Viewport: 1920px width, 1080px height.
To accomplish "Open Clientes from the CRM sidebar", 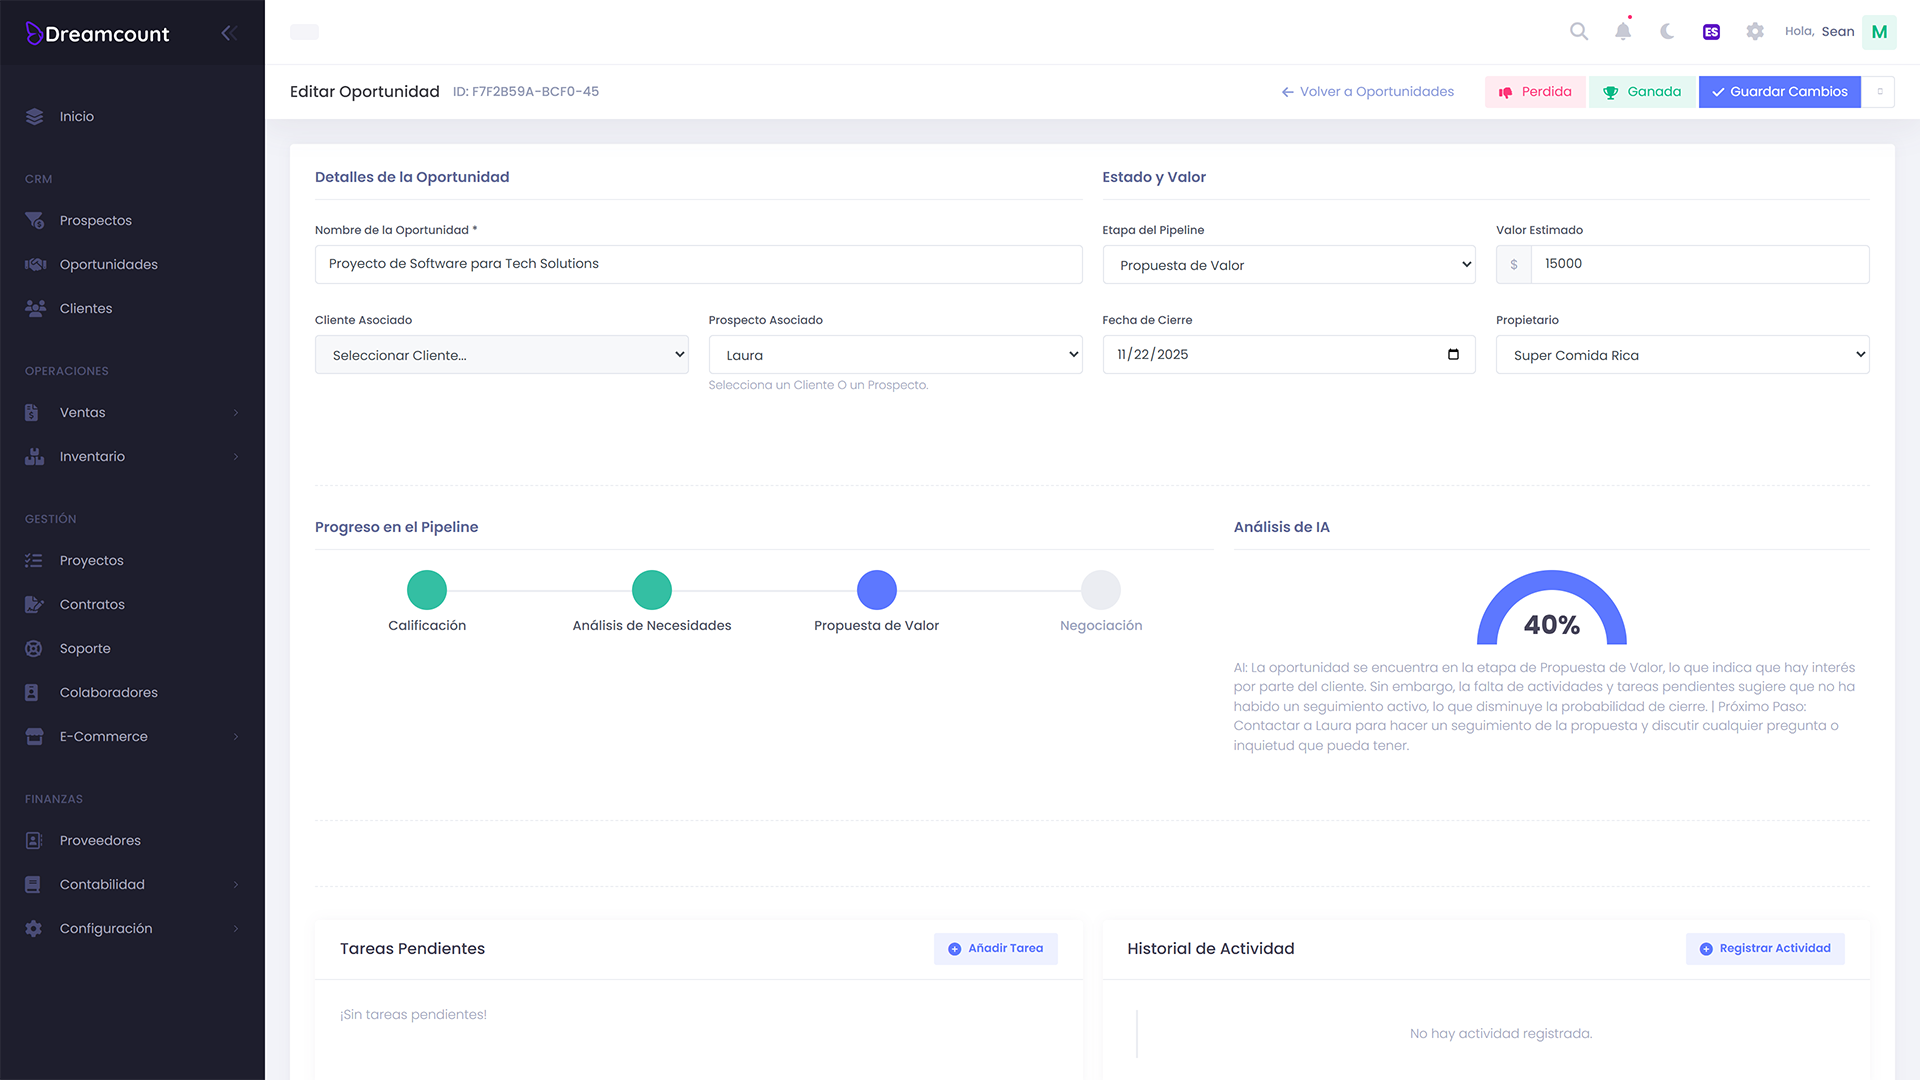I will pyautogui.click(x=86, y=308).
